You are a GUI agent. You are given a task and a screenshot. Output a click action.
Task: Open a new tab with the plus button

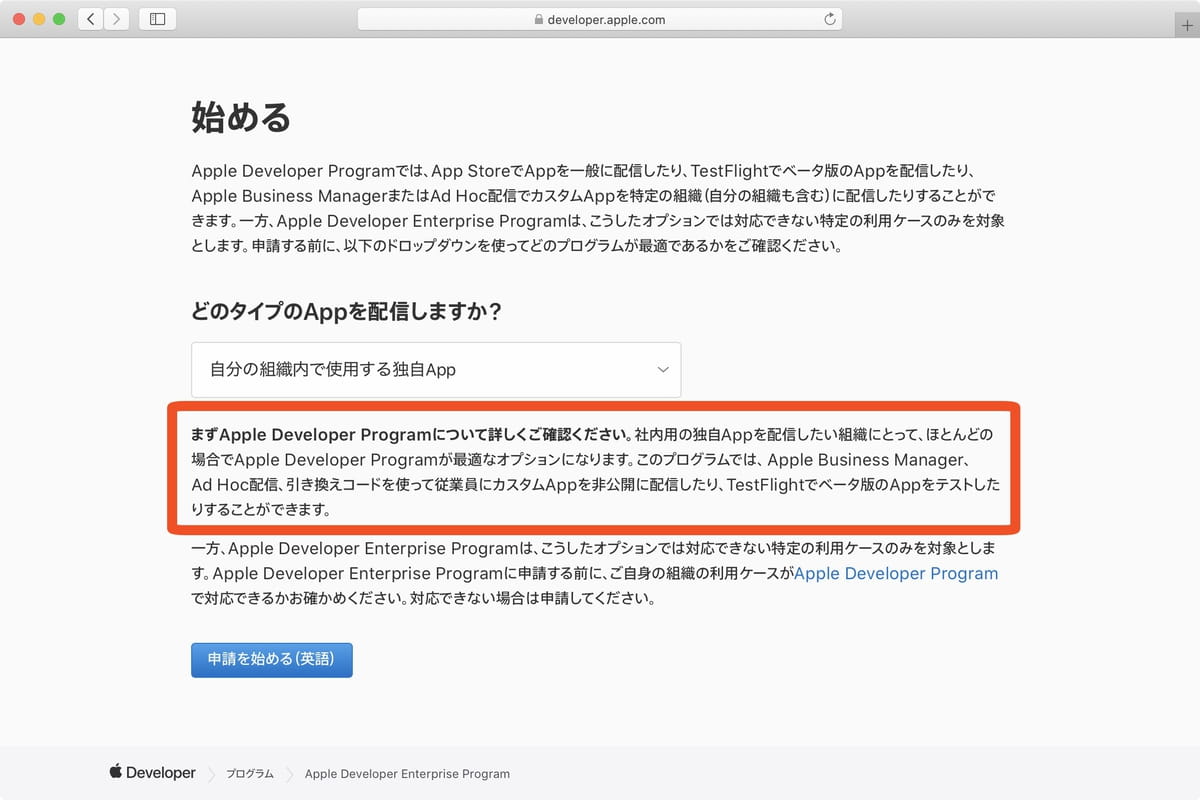[1187, 27]
